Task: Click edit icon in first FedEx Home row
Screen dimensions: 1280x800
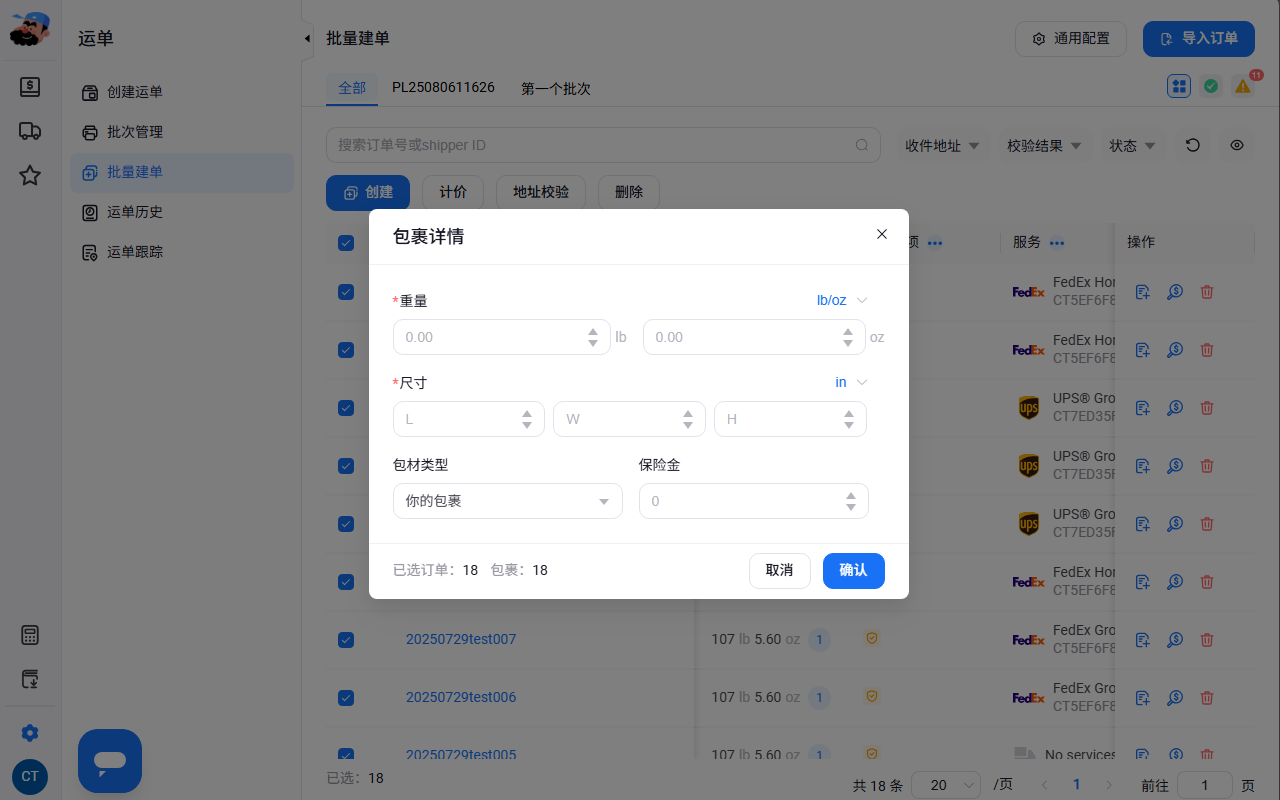Action: [x=1143, y=292]
